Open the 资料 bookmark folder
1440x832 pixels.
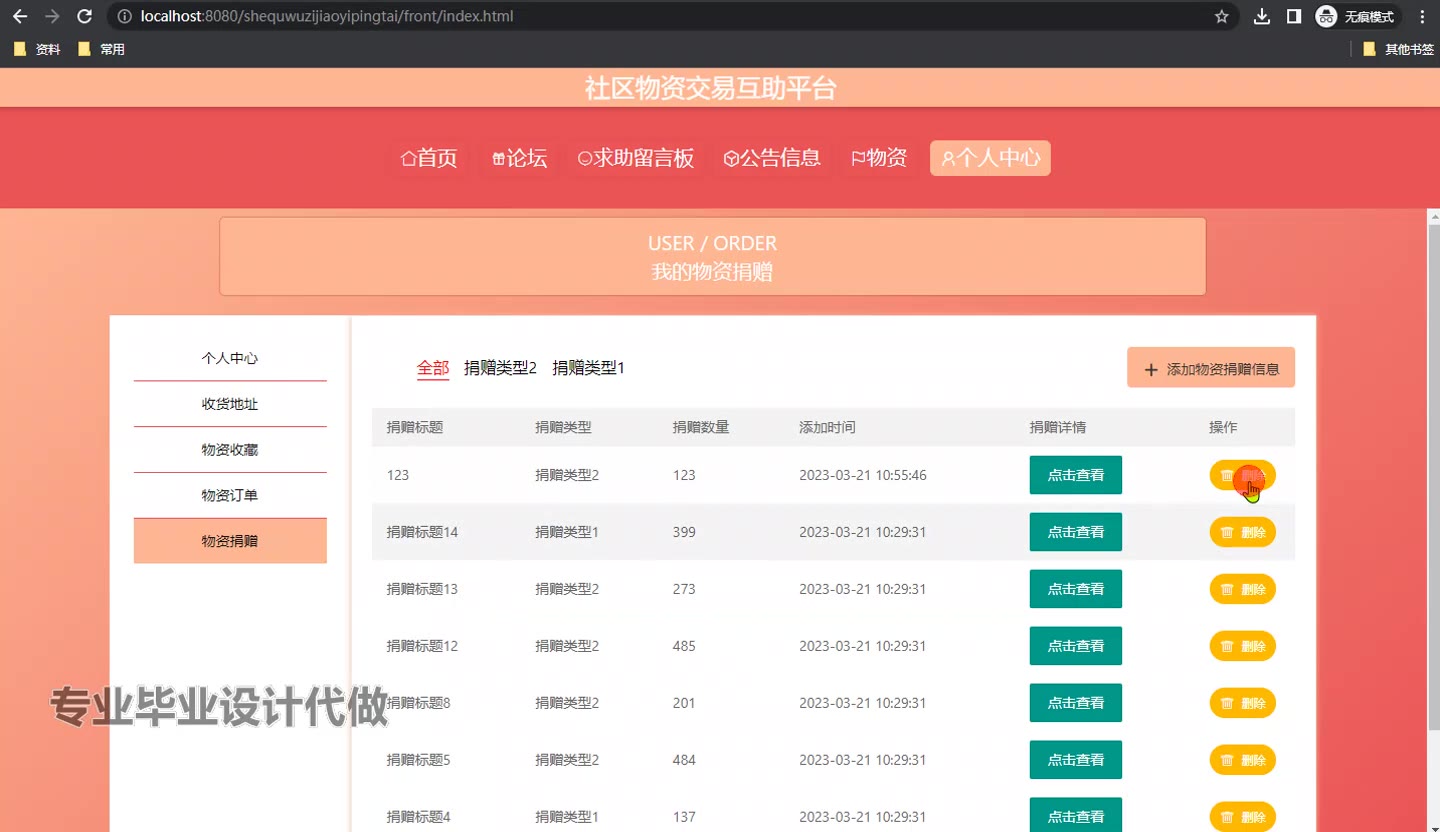[38, 49]
